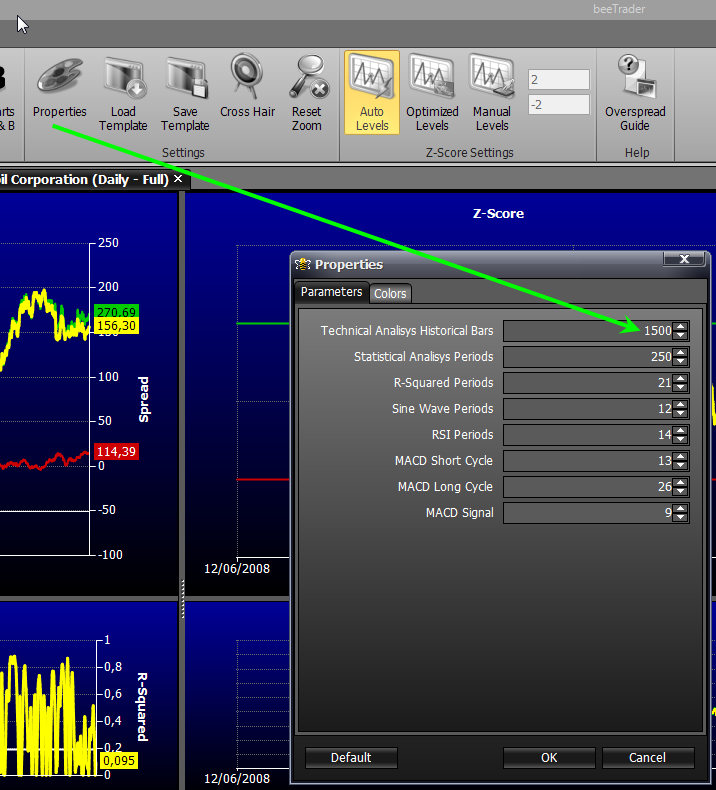Viewport: 716px width, 790px height.
Task: Click the Default button
Action: [351, 758]
